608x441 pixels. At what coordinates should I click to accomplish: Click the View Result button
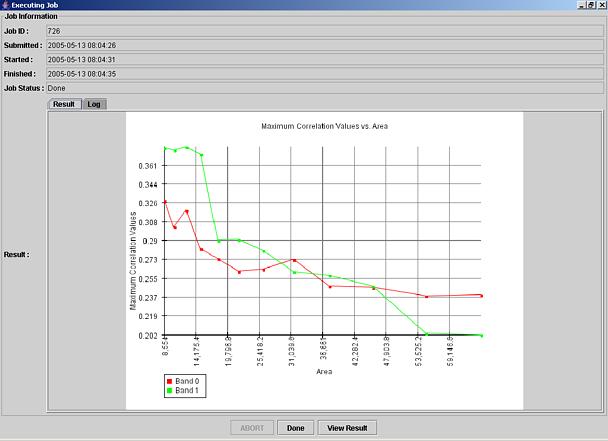click(x=347, y=428)
